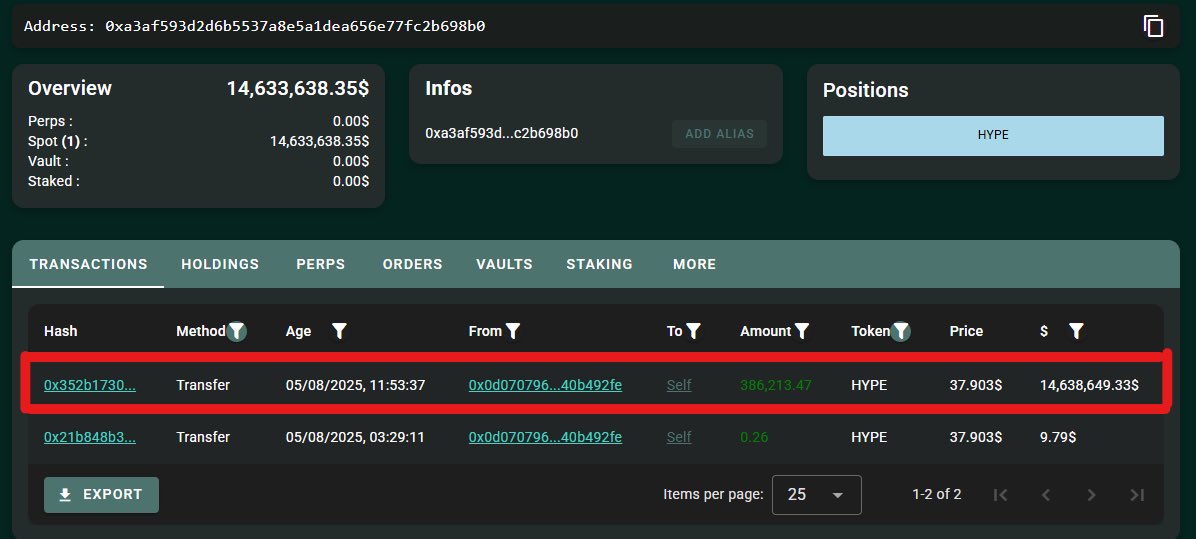The width and height of the screenshot is (1196, 539).
Task: Open the To column filter icon
Action: click(x=693, y=331)
